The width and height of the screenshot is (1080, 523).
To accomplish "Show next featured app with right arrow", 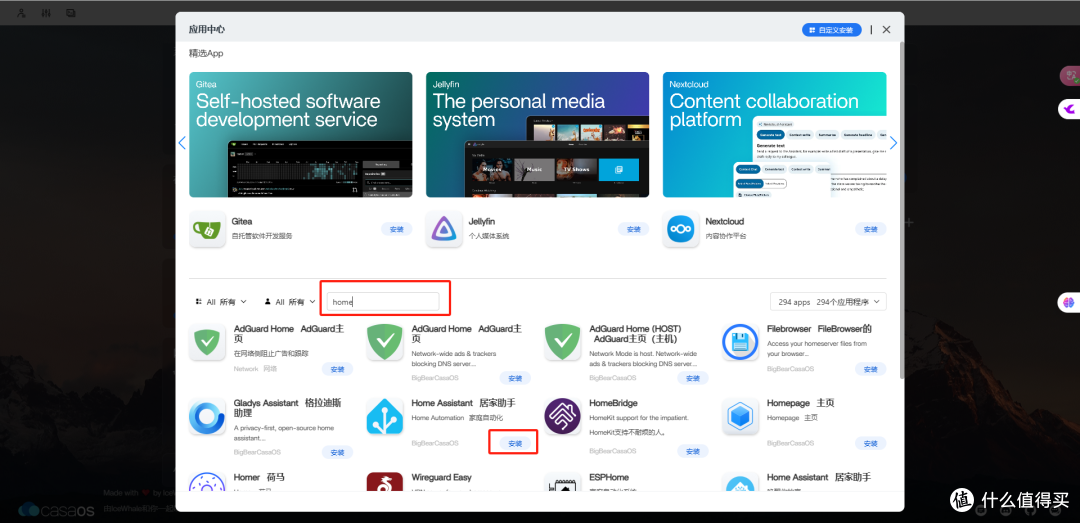I will (893, 143).
